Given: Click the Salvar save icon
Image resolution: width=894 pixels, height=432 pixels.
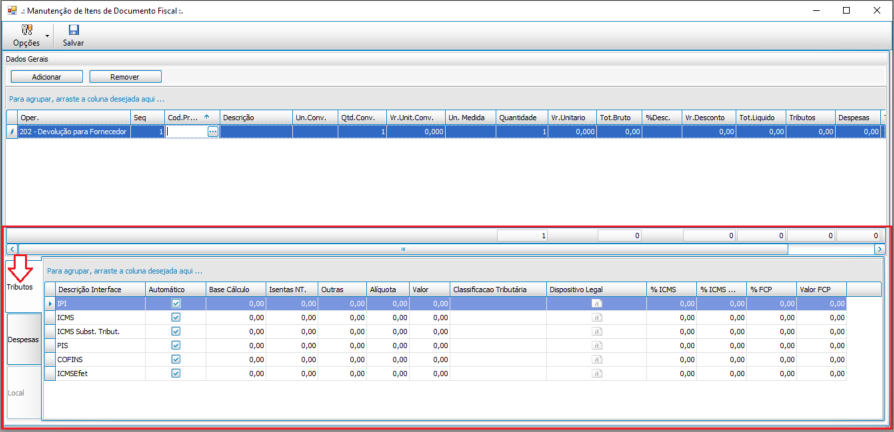Looking at the screenshot, I should [74, 30].
